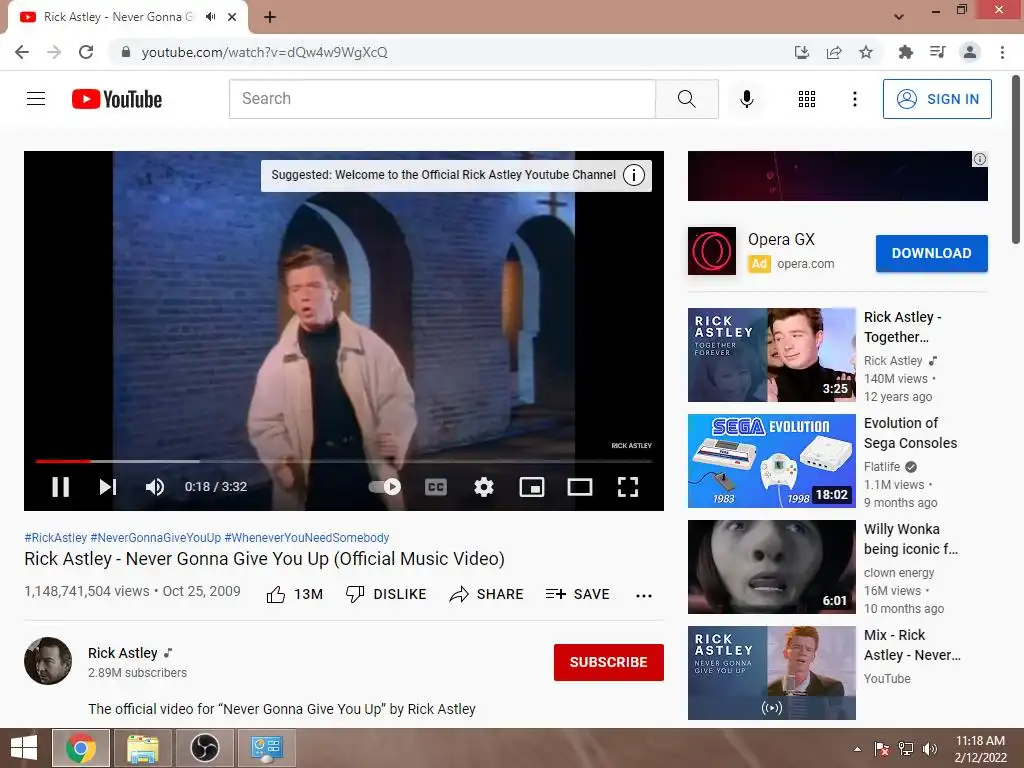This screenshot has width=1024, height=768.
Task: Open the suggested card info icon
Action: [633, 175]
